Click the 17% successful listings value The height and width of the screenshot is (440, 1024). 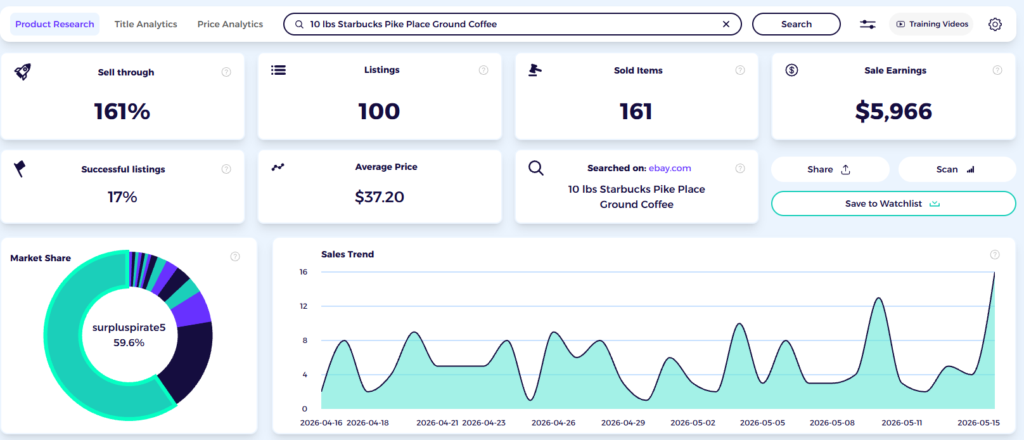pyautogui.click(x=122, y=197)
